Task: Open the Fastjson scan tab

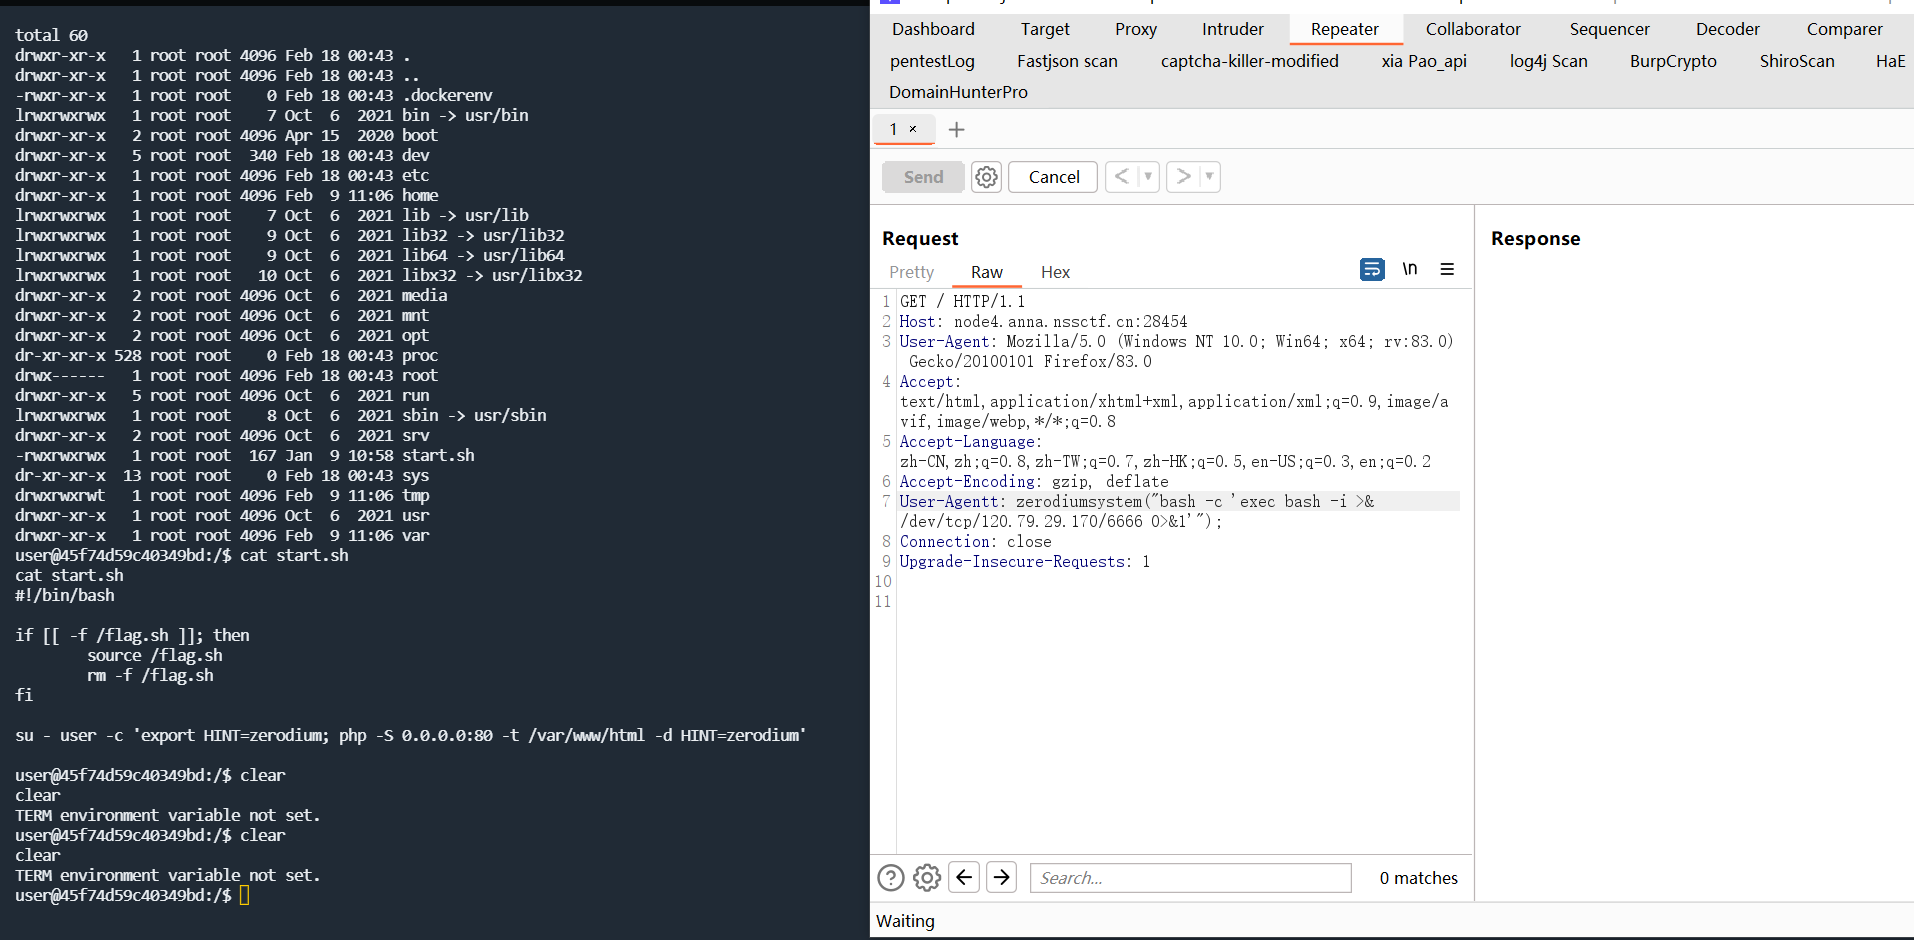Action: (x=1067, y=61)
